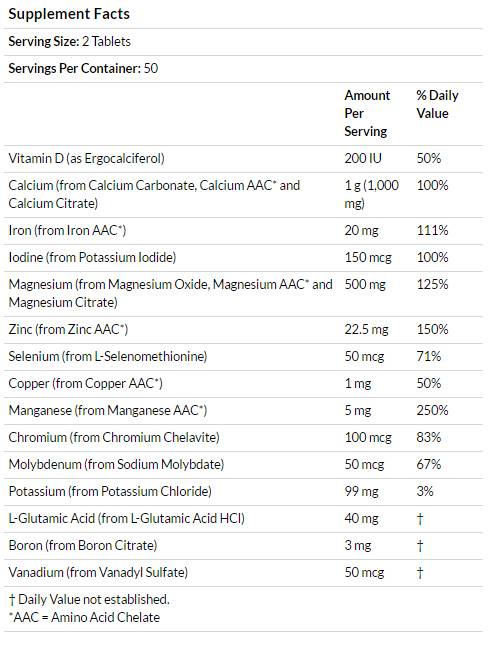Click the Iodine 150 mcg amount
The image size is (489, 651).
click(x=368, y=257)
